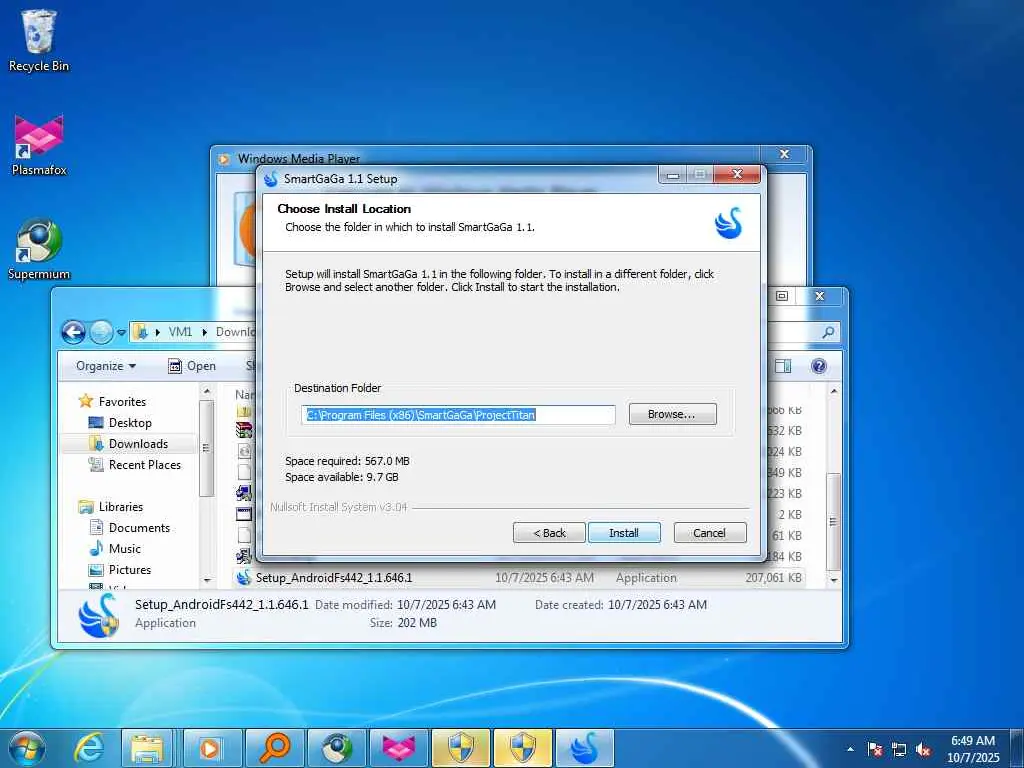Open the network tray icon
This screenshot has width=1024, height=768.
[x=899, y=749]
